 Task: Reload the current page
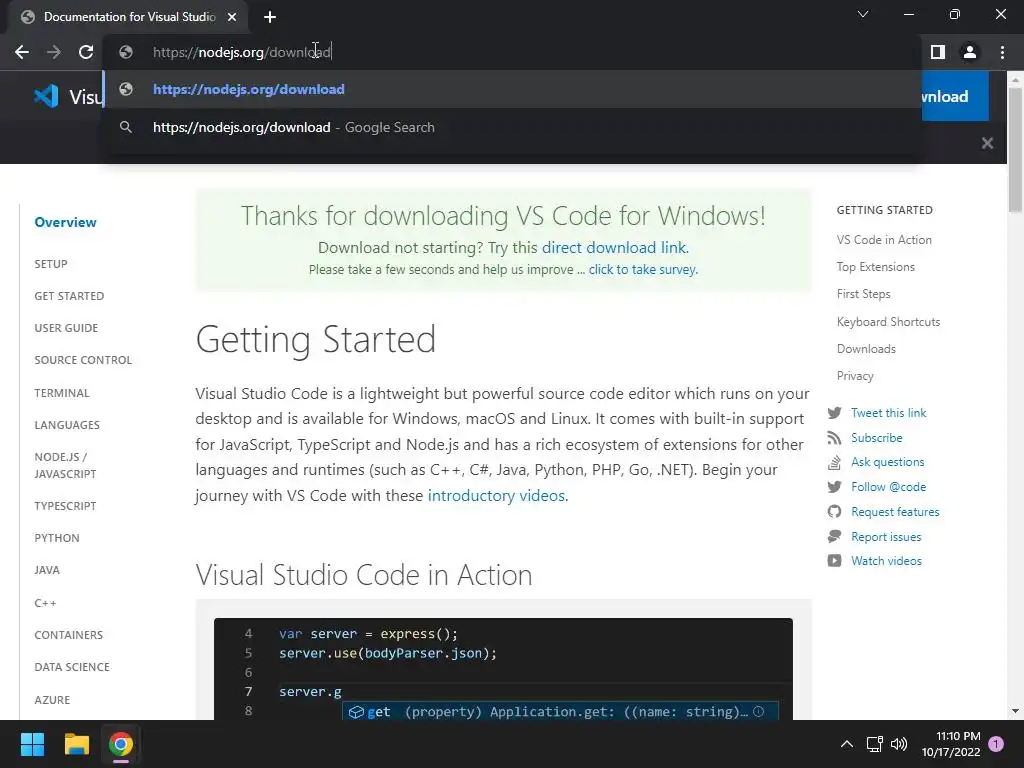point(86,52)
